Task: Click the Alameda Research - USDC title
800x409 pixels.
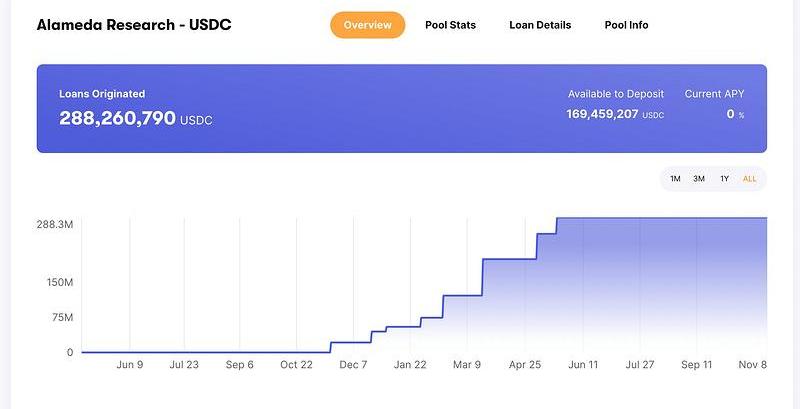Action: (x=134, y=24)
